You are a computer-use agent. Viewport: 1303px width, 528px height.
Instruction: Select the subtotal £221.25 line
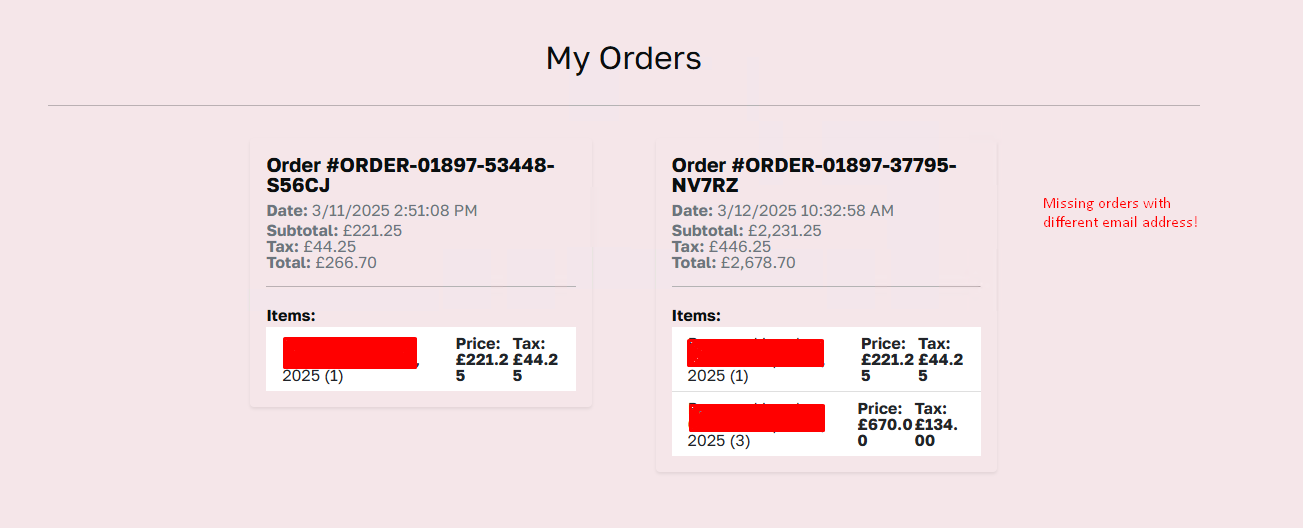pyautogui.click(x=334, y=230)
